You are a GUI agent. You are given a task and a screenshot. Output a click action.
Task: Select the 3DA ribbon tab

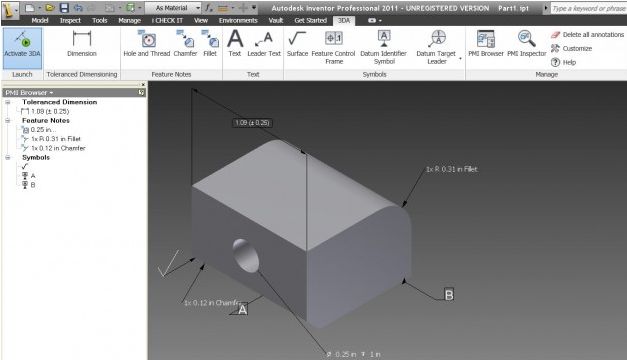(x=343, y=20)
